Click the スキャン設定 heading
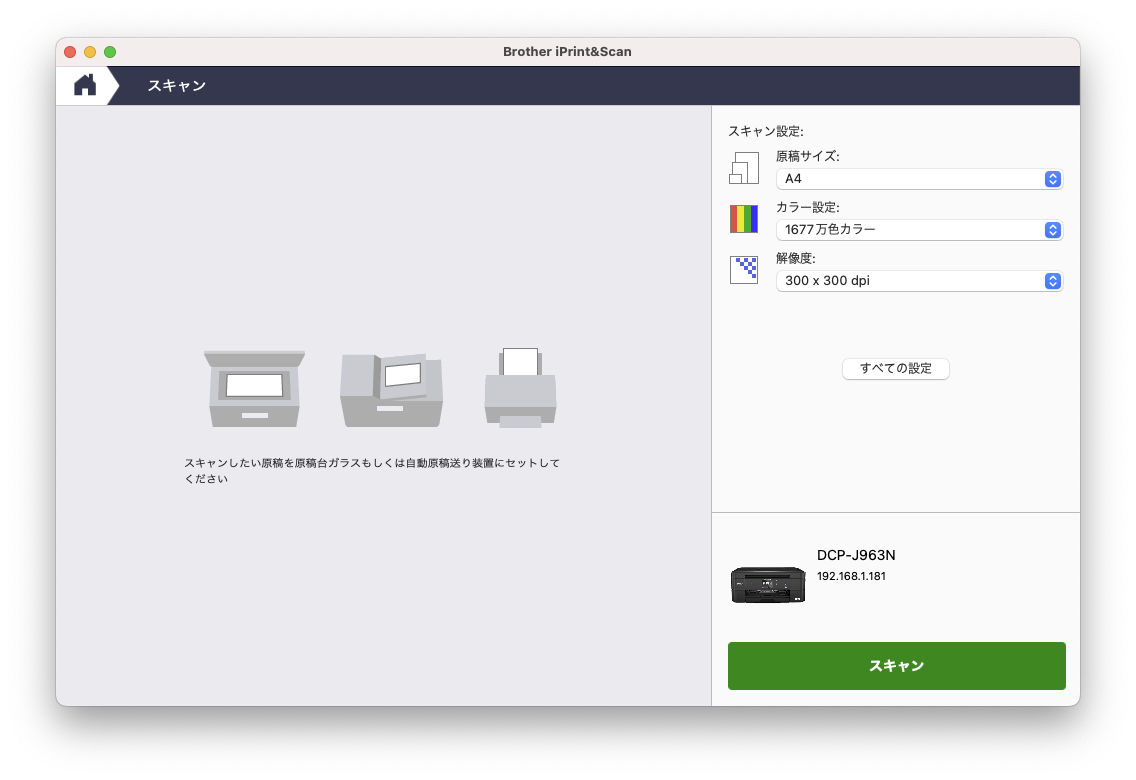 tap(766, 131)
